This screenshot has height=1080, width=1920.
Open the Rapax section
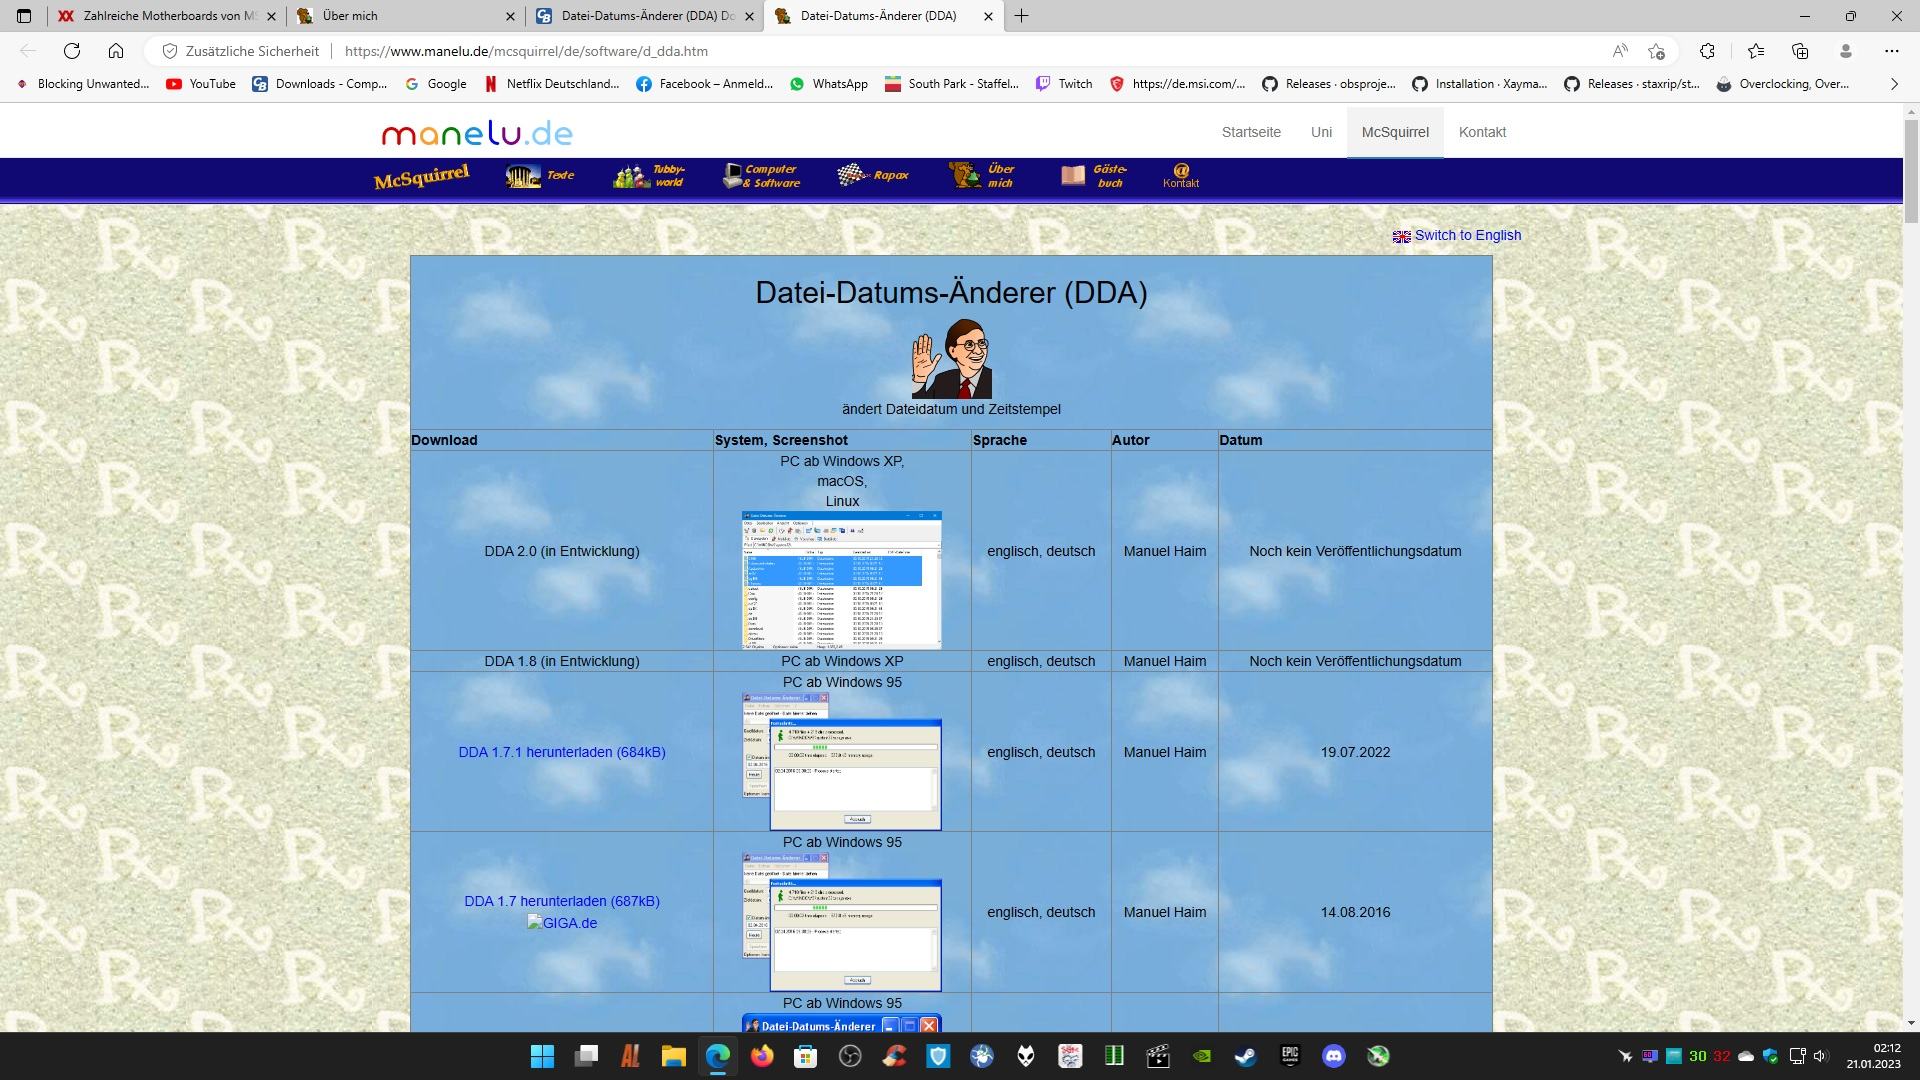click(873, 176)
